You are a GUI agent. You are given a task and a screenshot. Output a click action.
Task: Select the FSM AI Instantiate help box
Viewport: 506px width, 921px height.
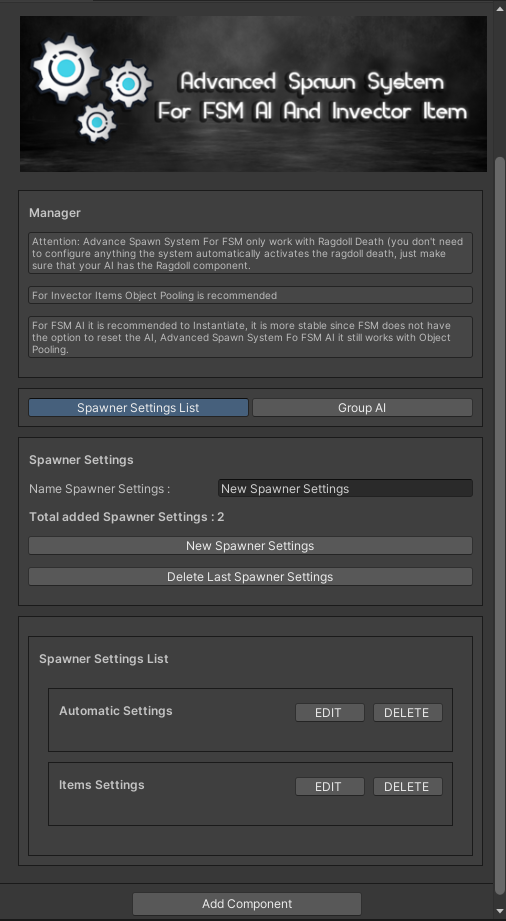250,337
